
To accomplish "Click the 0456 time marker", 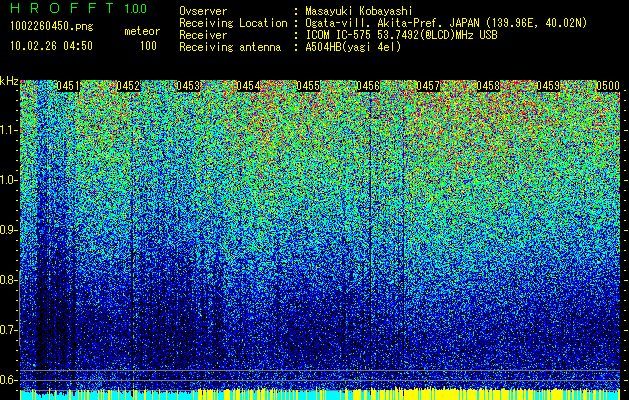I will [x=368, y=86].
